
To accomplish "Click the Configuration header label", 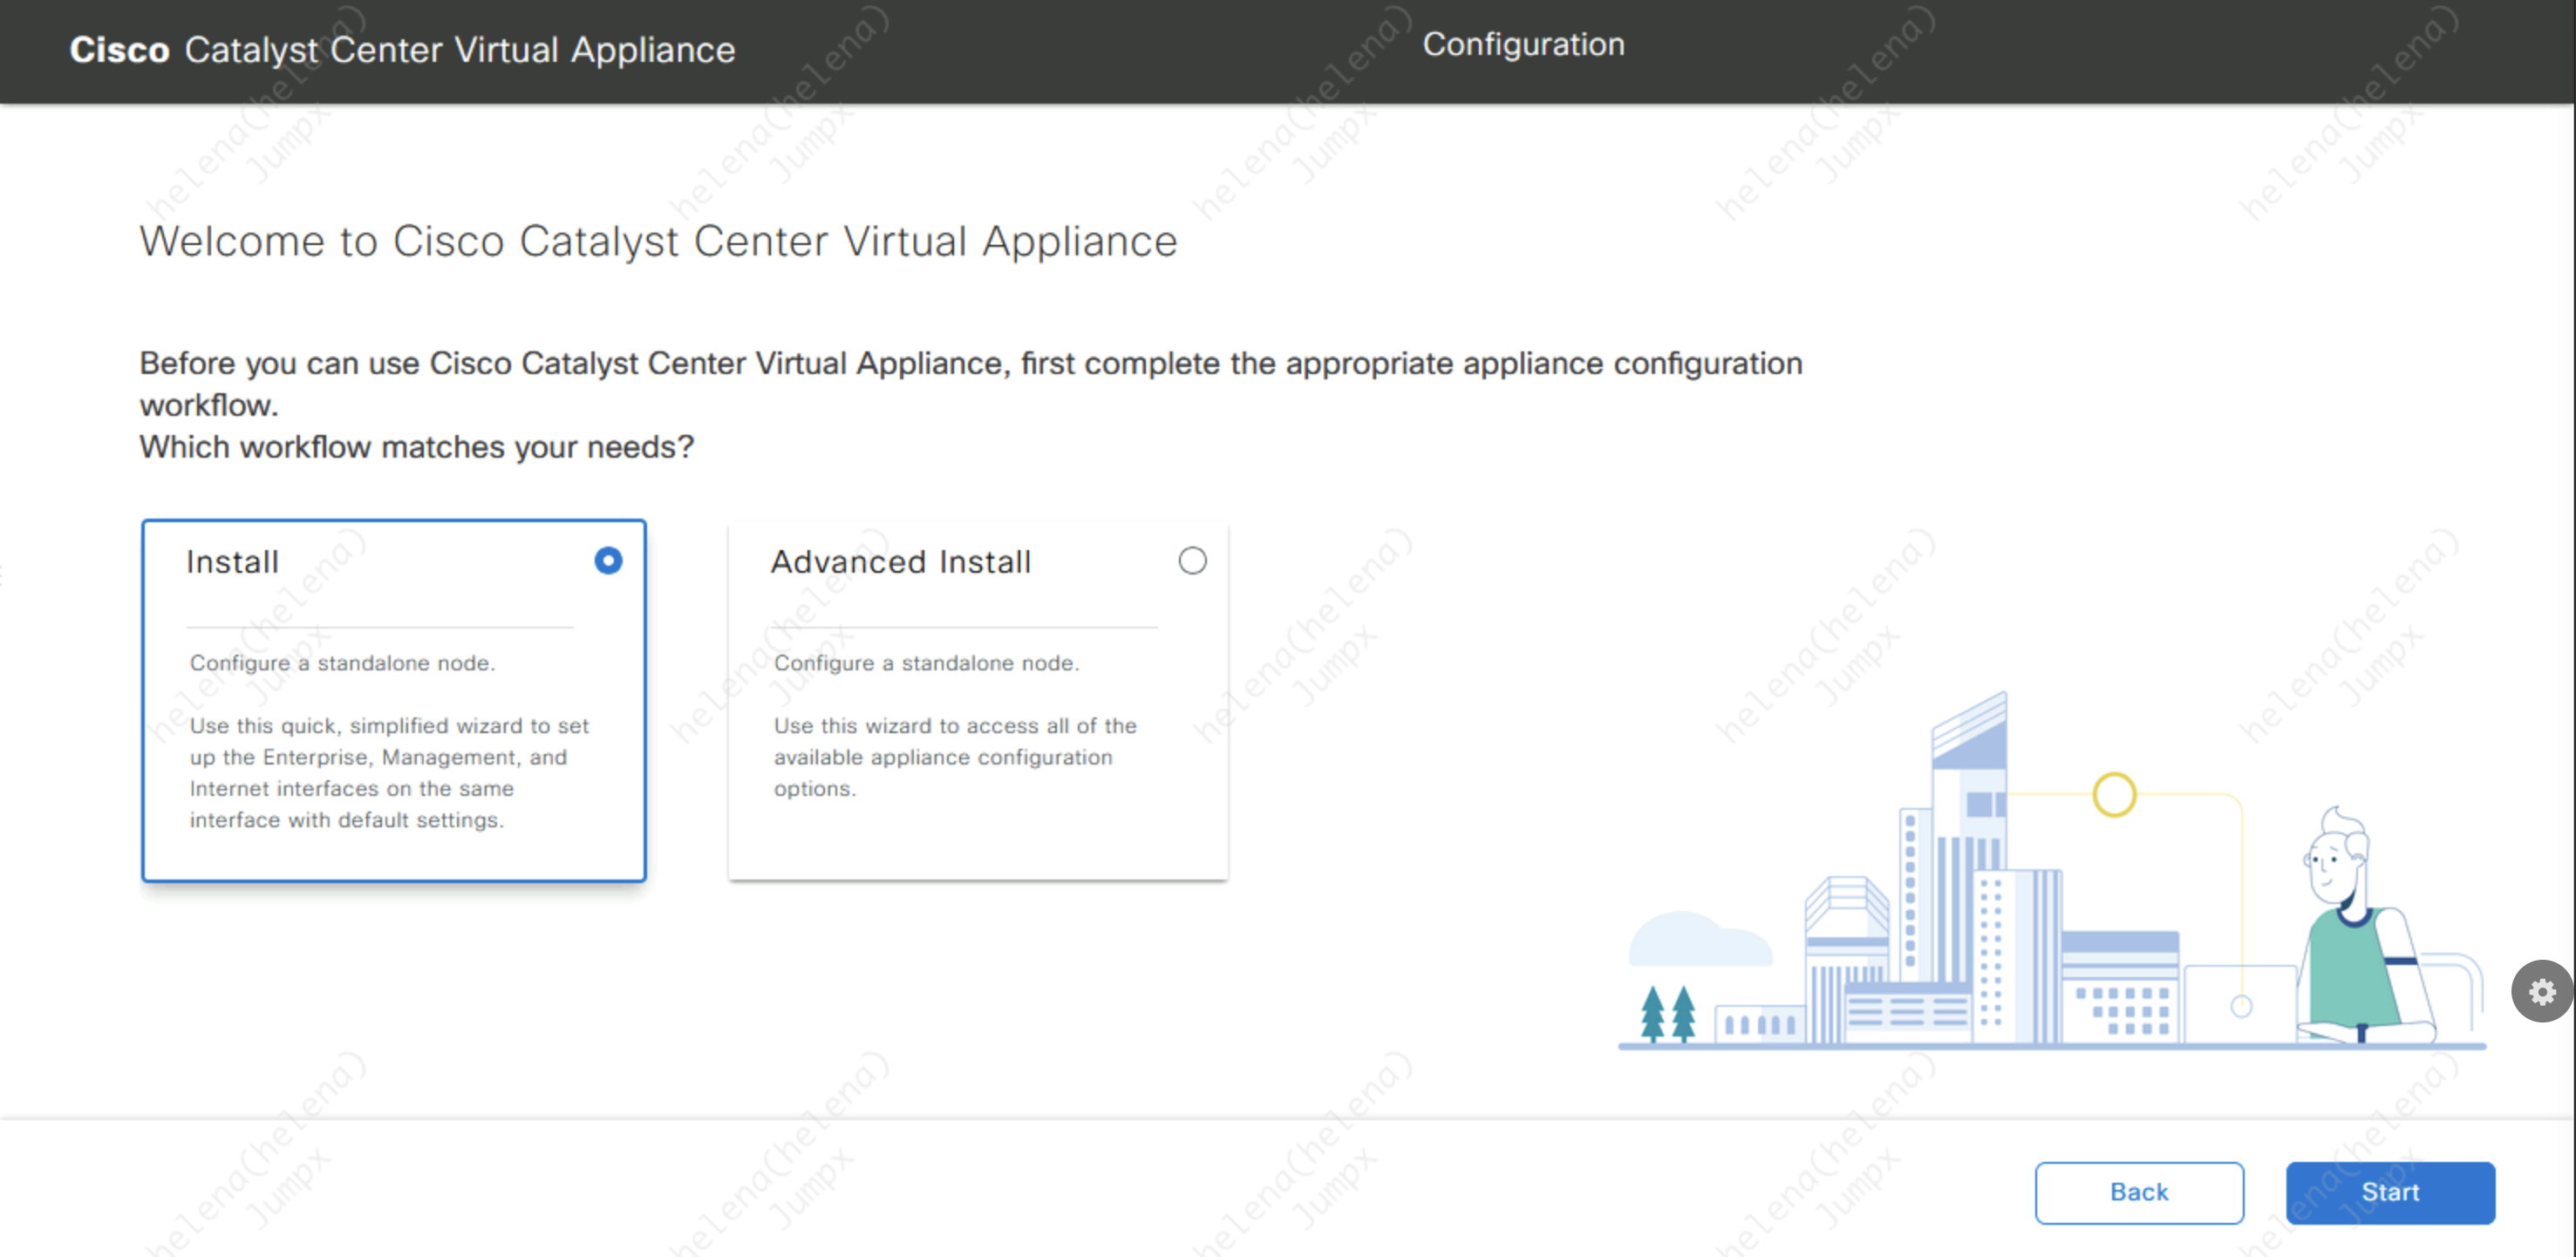I will pyautogui.click(x=1523, y=45).
